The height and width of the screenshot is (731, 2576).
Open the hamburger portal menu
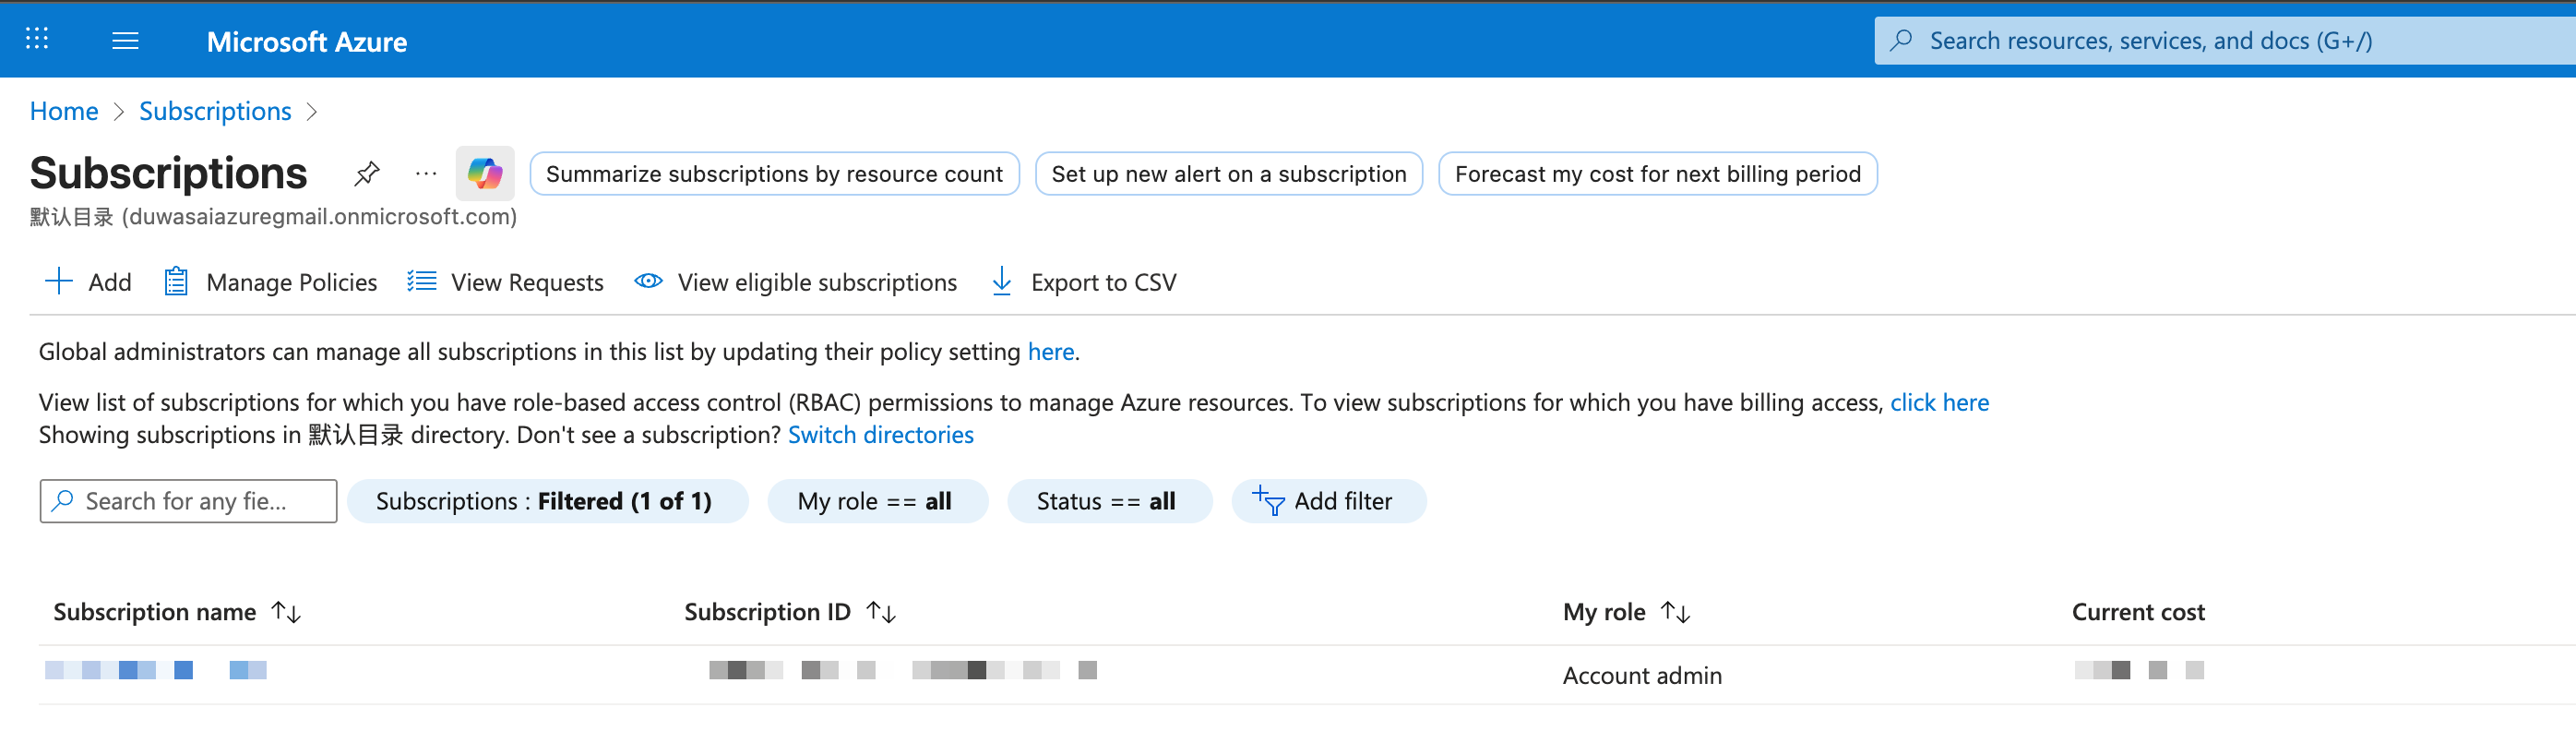(x=125, y=41)
